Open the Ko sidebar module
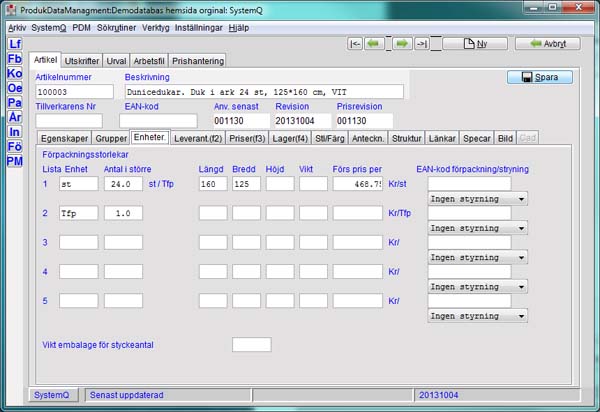The width and height of the screenshot is (600, 412). (x=15, y=73)
